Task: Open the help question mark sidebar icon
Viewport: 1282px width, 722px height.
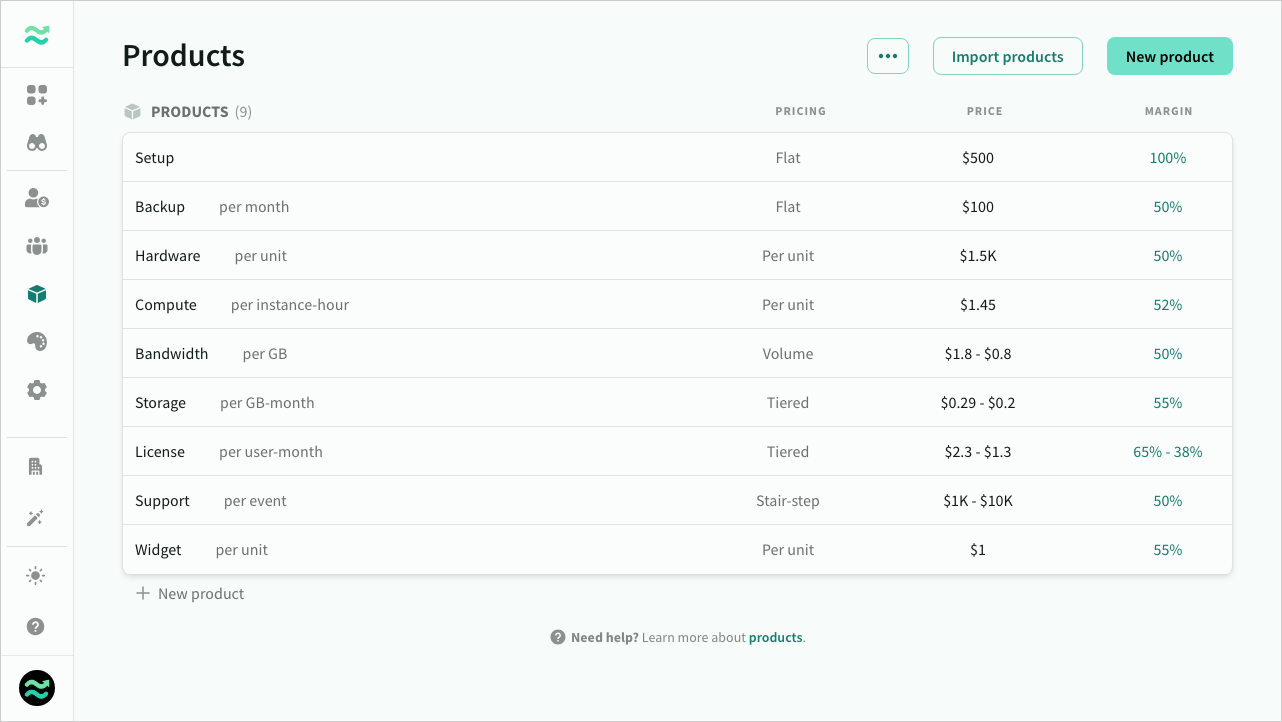Action: click(37, 627)
